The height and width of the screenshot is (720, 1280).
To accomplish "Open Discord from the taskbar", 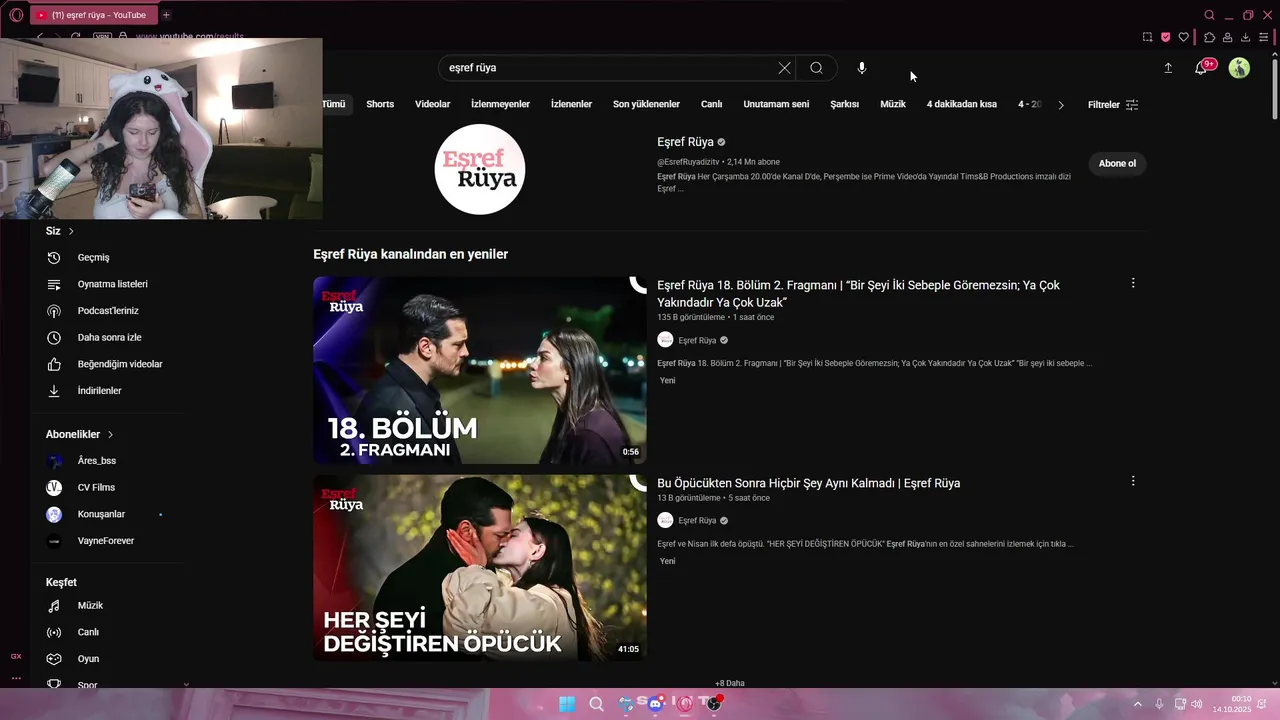I will 655,704.
